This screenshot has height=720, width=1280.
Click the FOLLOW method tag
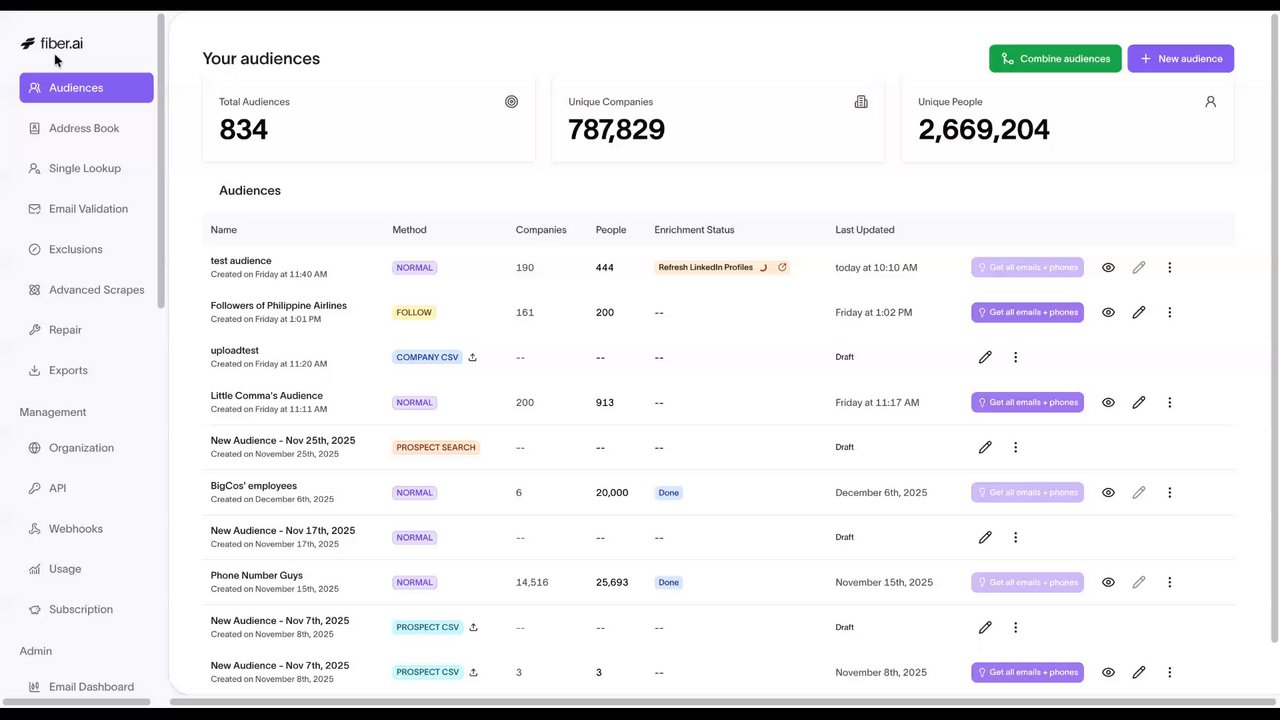pyautogui.click(x=414, y=313)
